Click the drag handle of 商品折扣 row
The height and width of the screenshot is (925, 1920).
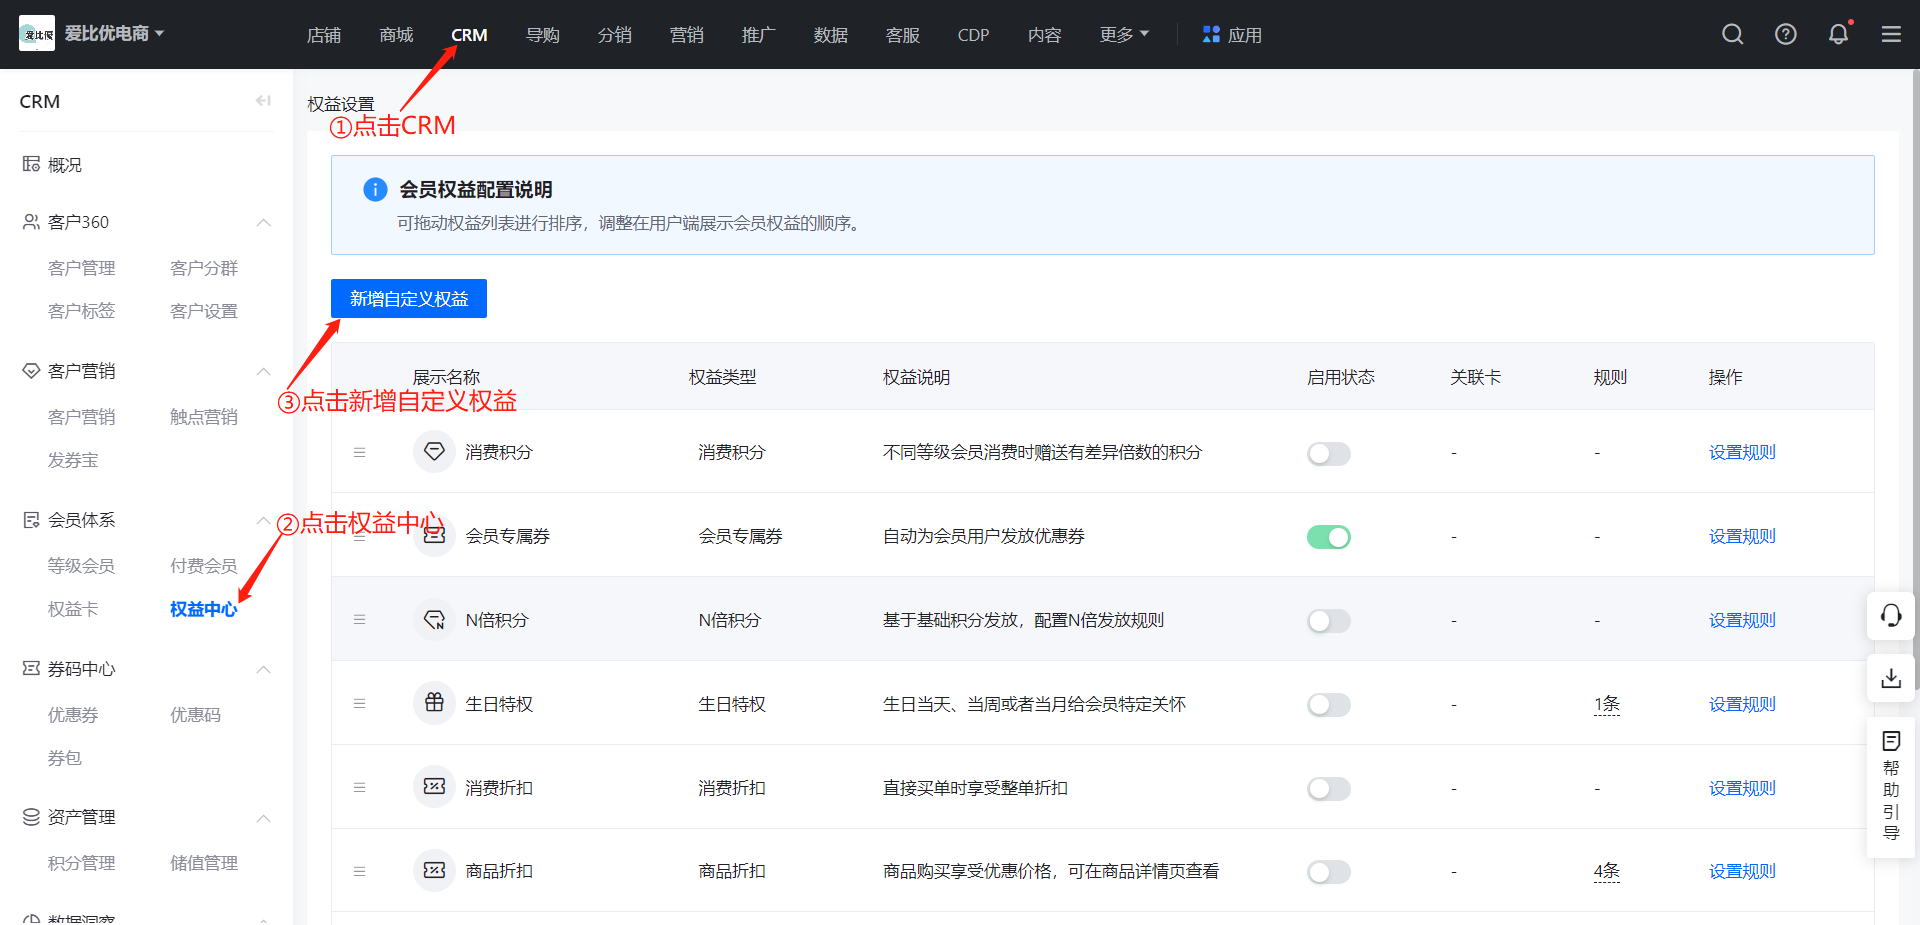tap(359, 872)
